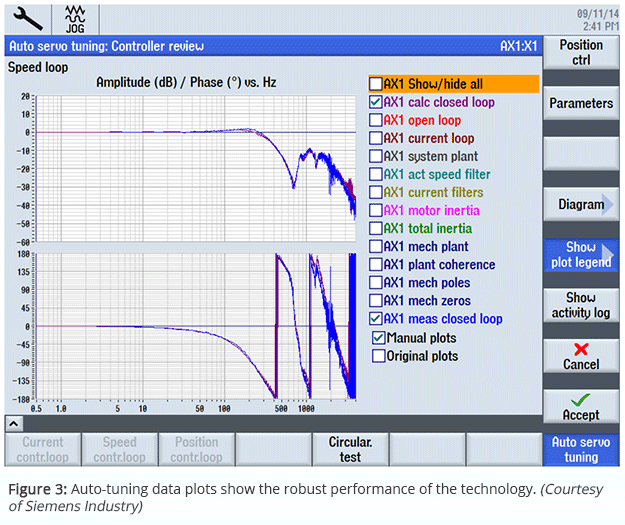This screenshot has width=625, height=525.
Task: Select Position contr.loop softkey
Action: click(x=197, y=450)
